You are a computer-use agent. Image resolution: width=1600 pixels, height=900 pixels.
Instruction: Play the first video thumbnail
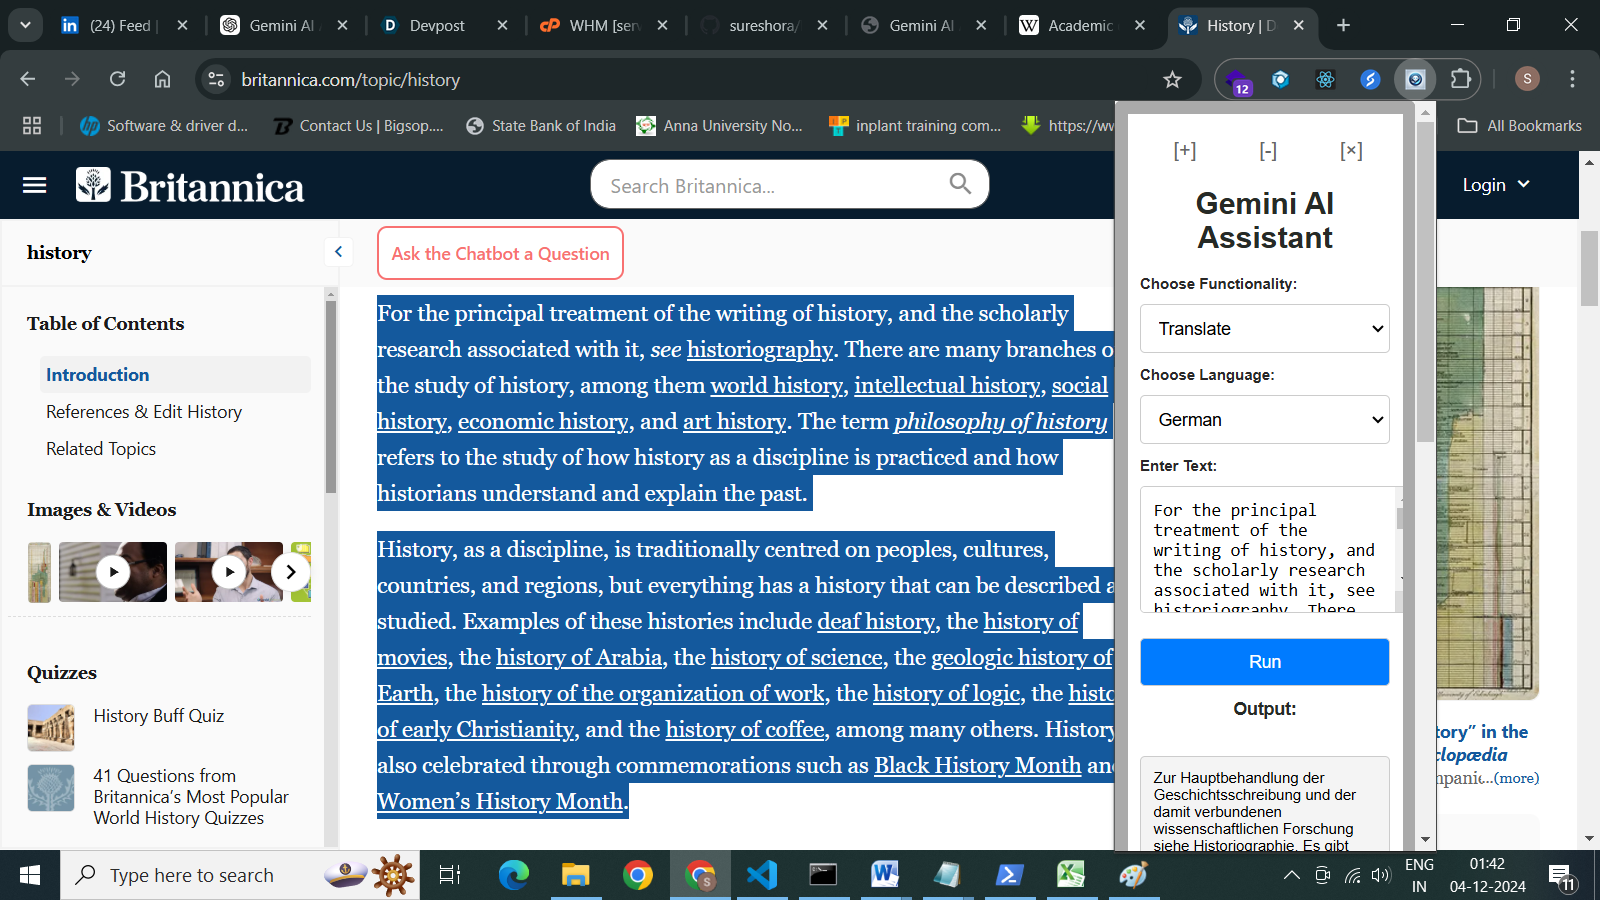113,572
